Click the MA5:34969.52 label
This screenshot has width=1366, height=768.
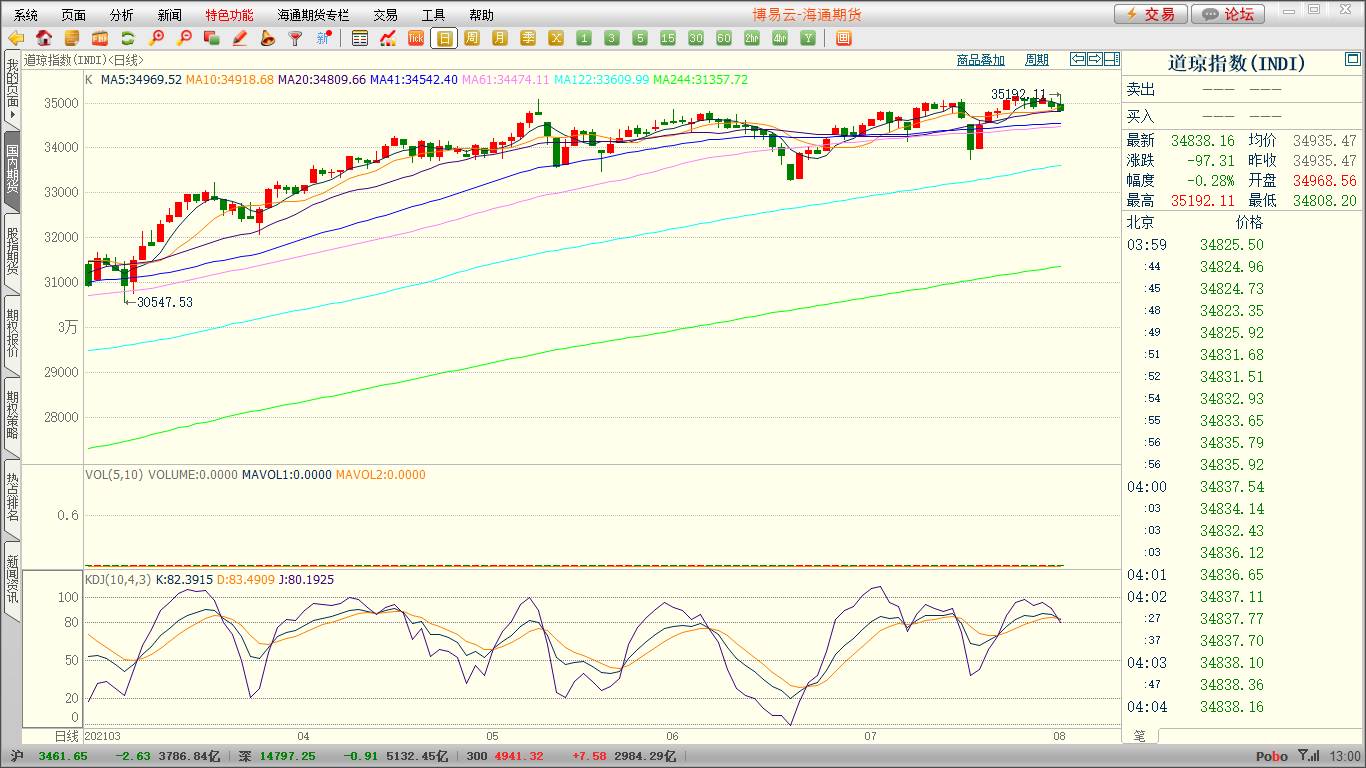tap(141, 79)
